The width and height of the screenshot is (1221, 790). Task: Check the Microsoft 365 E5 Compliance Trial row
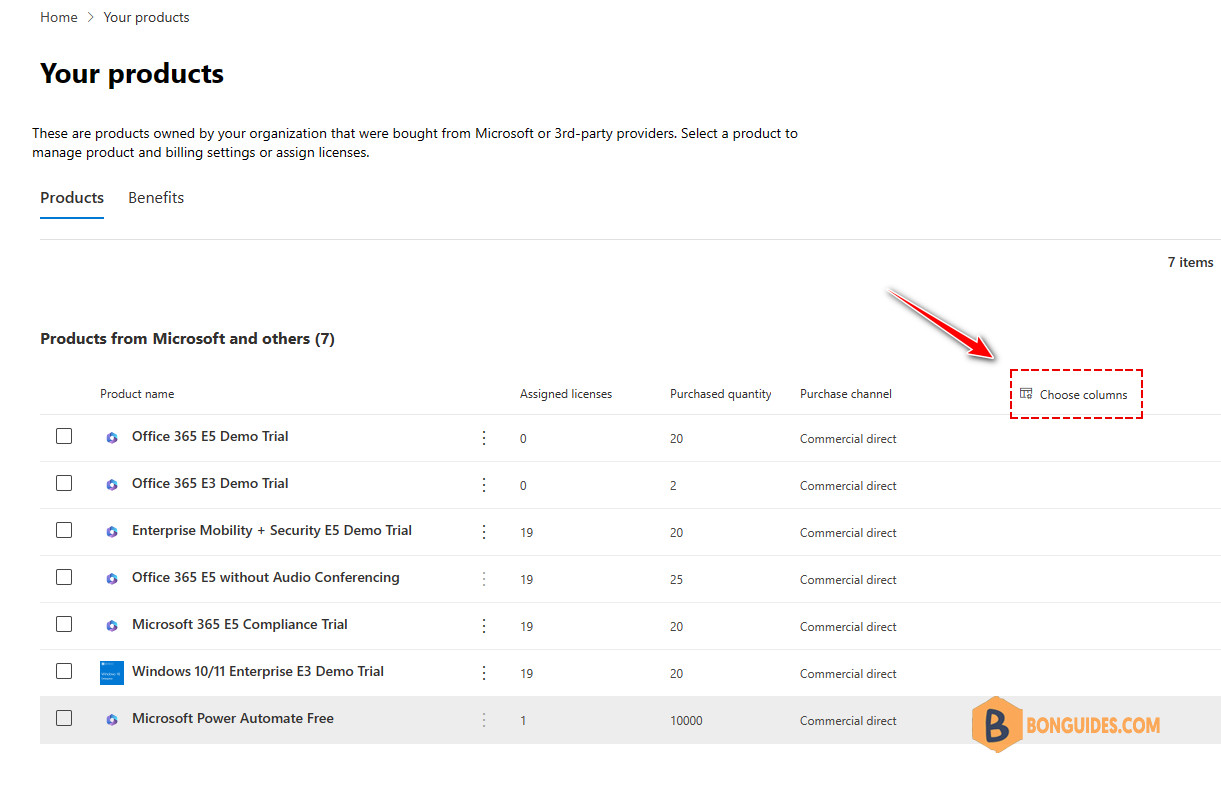[64, 624]
